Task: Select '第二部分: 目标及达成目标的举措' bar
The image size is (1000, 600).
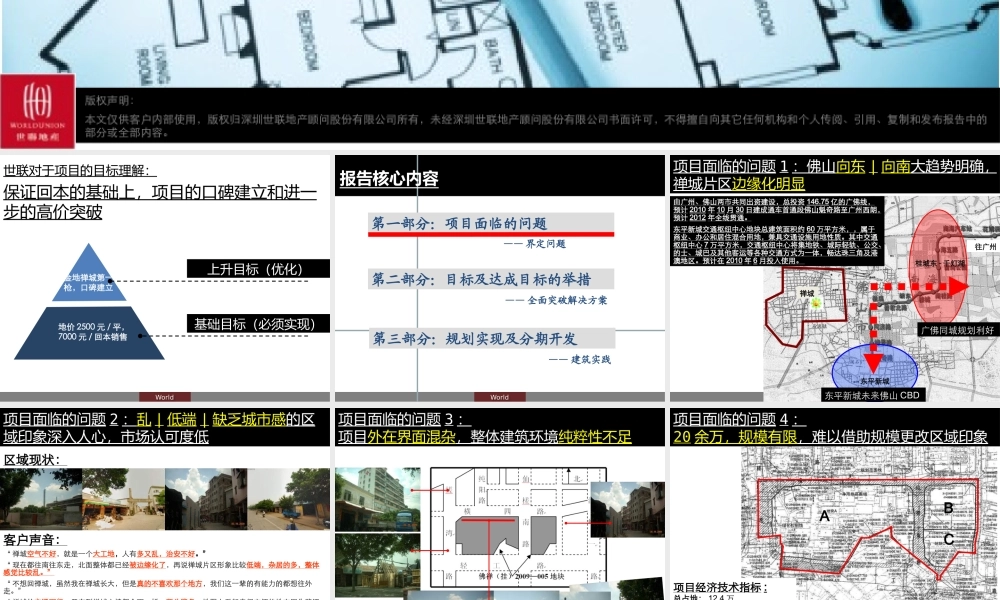Action: (490, 279)
